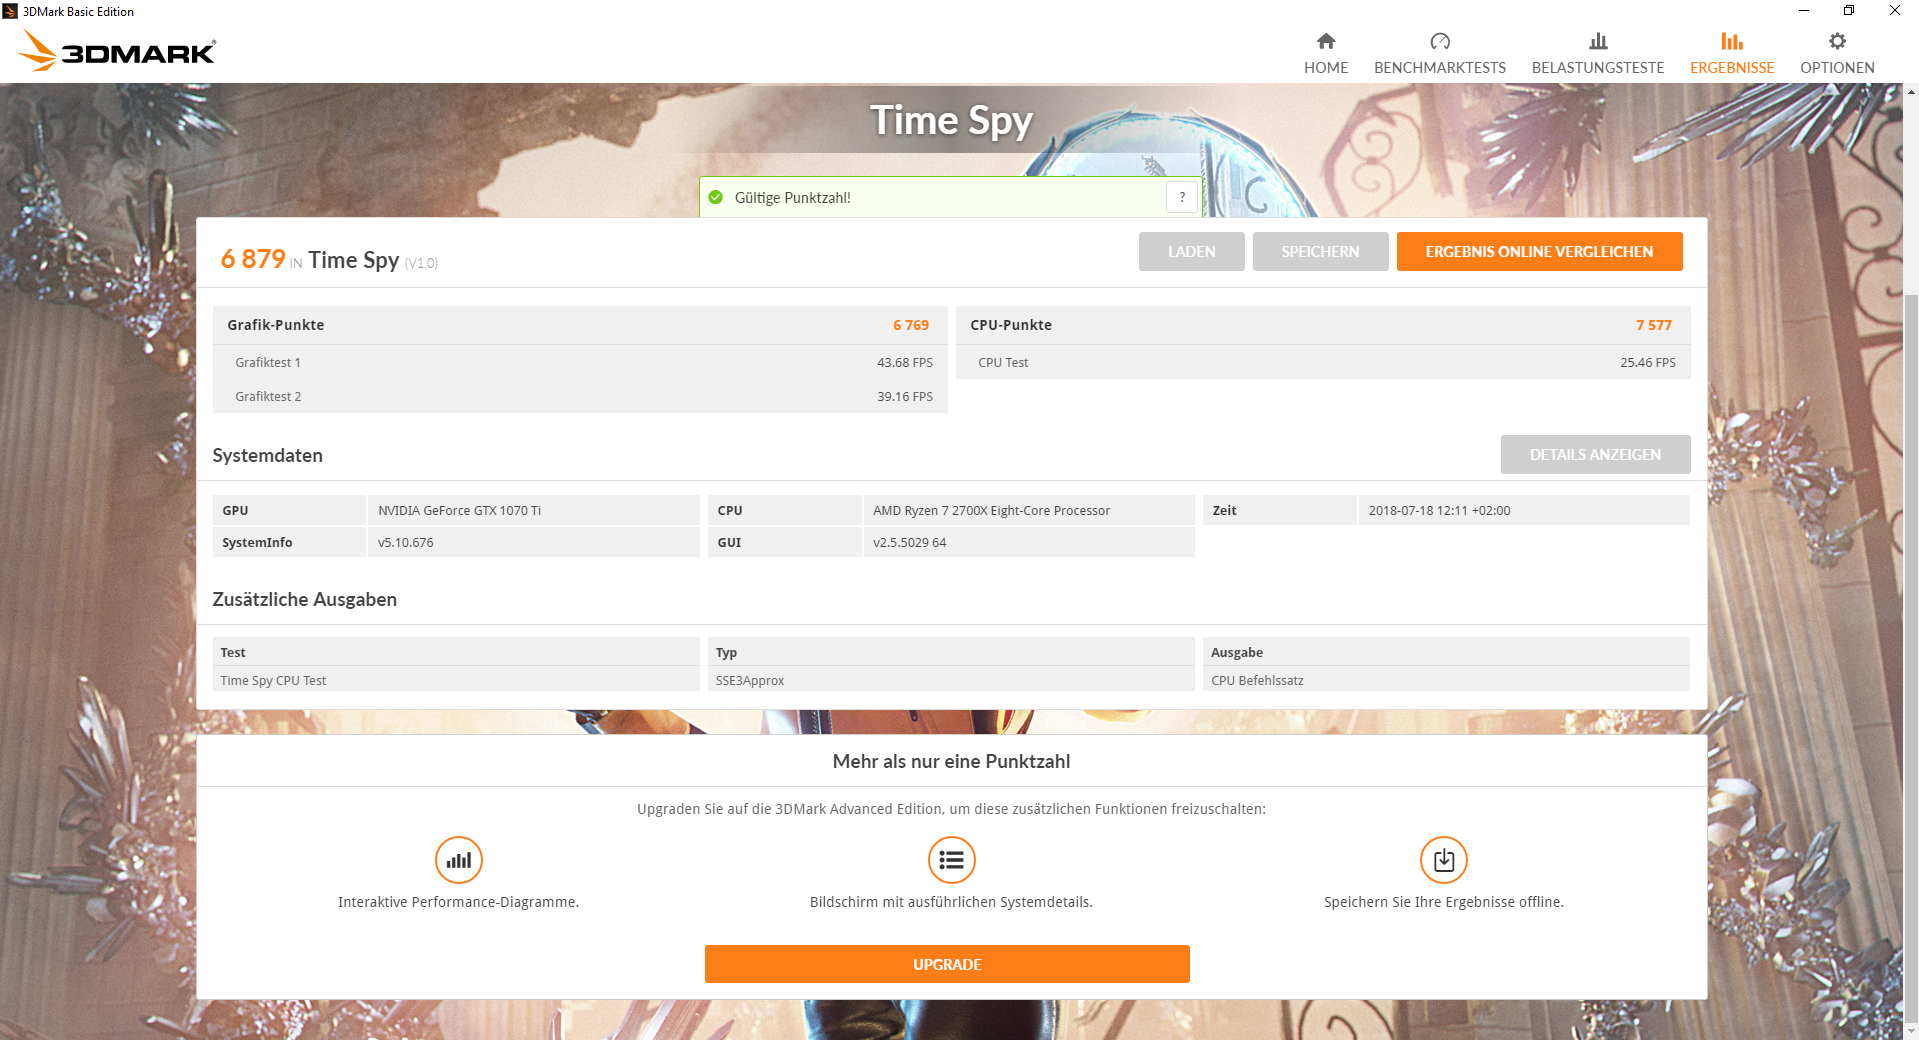Screen dimensions: 1919x1040
Task: Click the interactive performance diagrams icon
Action: click(x=459, y=860)
